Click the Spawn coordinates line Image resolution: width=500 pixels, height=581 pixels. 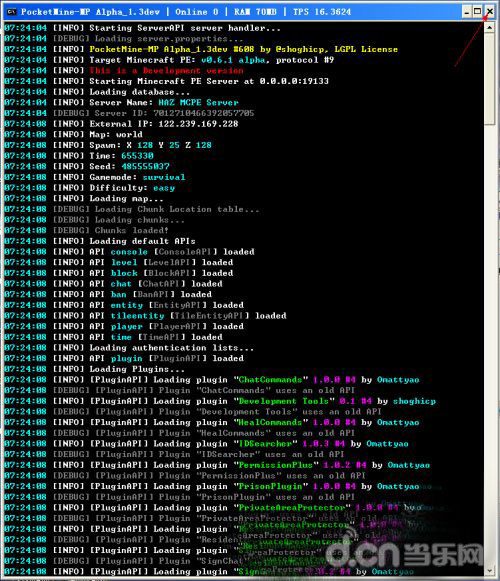[108, 145]
